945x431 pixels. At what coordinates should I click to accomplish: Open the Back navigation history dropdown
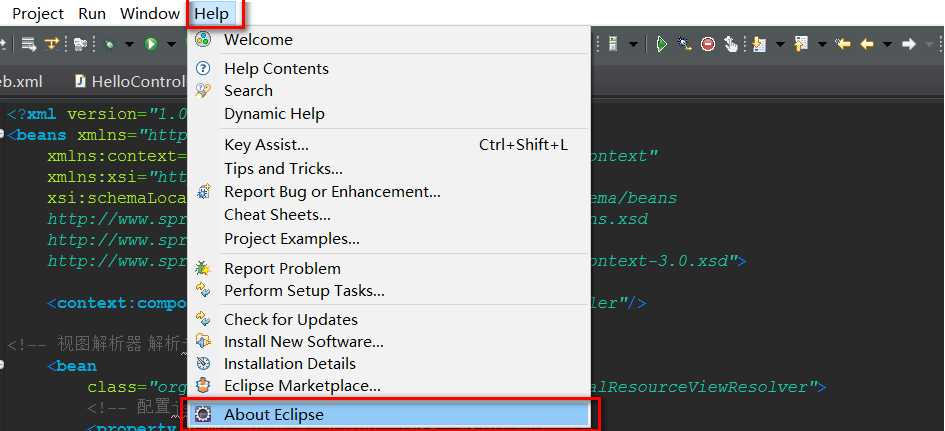click(887, 44)
